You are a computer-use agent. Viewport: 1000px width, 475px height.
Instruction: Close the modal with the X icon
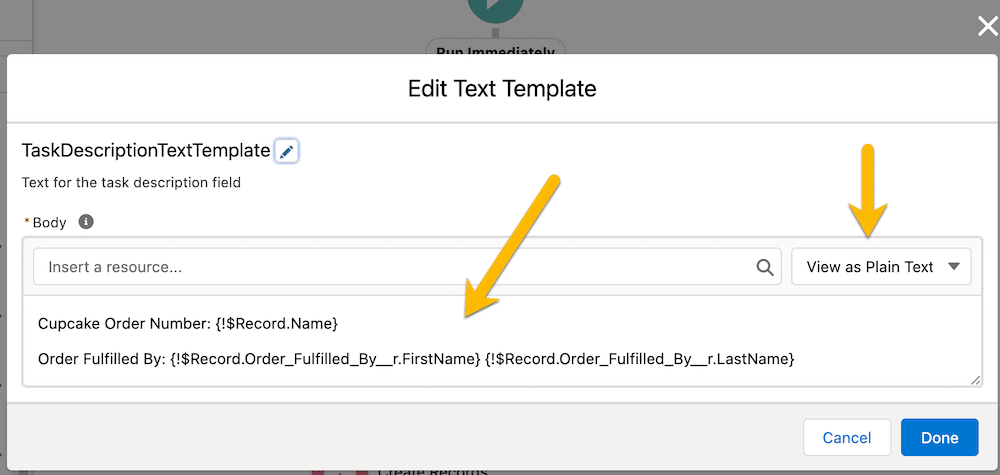click(988, 27)
